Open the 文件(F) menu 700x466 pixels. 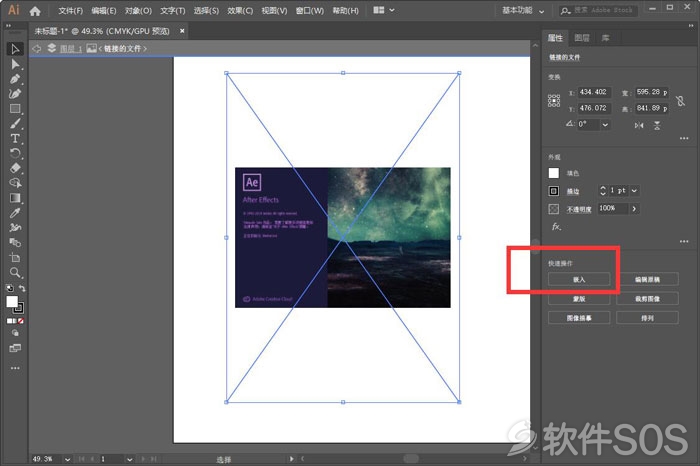[x=71, y=11]
